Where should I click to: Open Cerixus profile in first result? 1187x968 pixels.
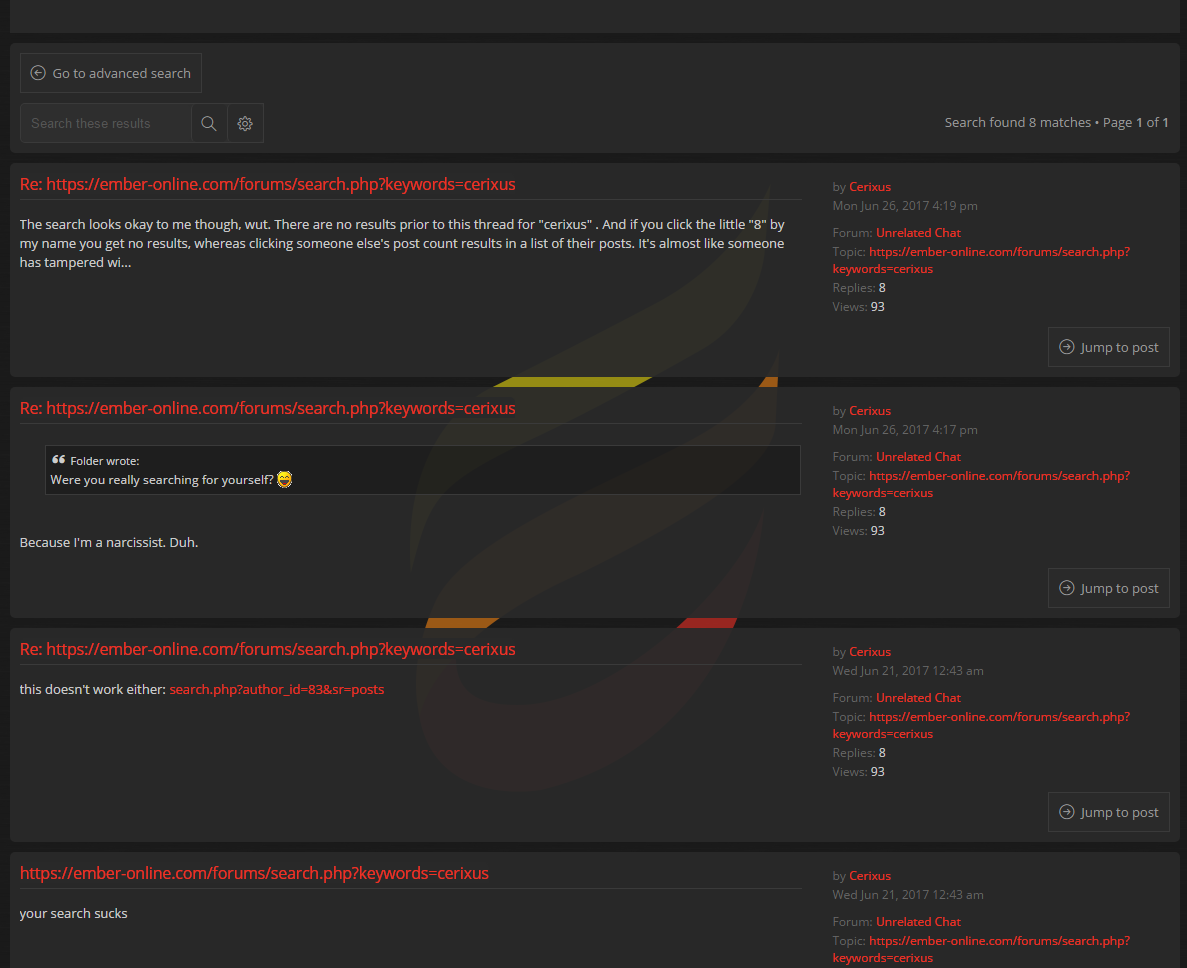pos(869,187)
